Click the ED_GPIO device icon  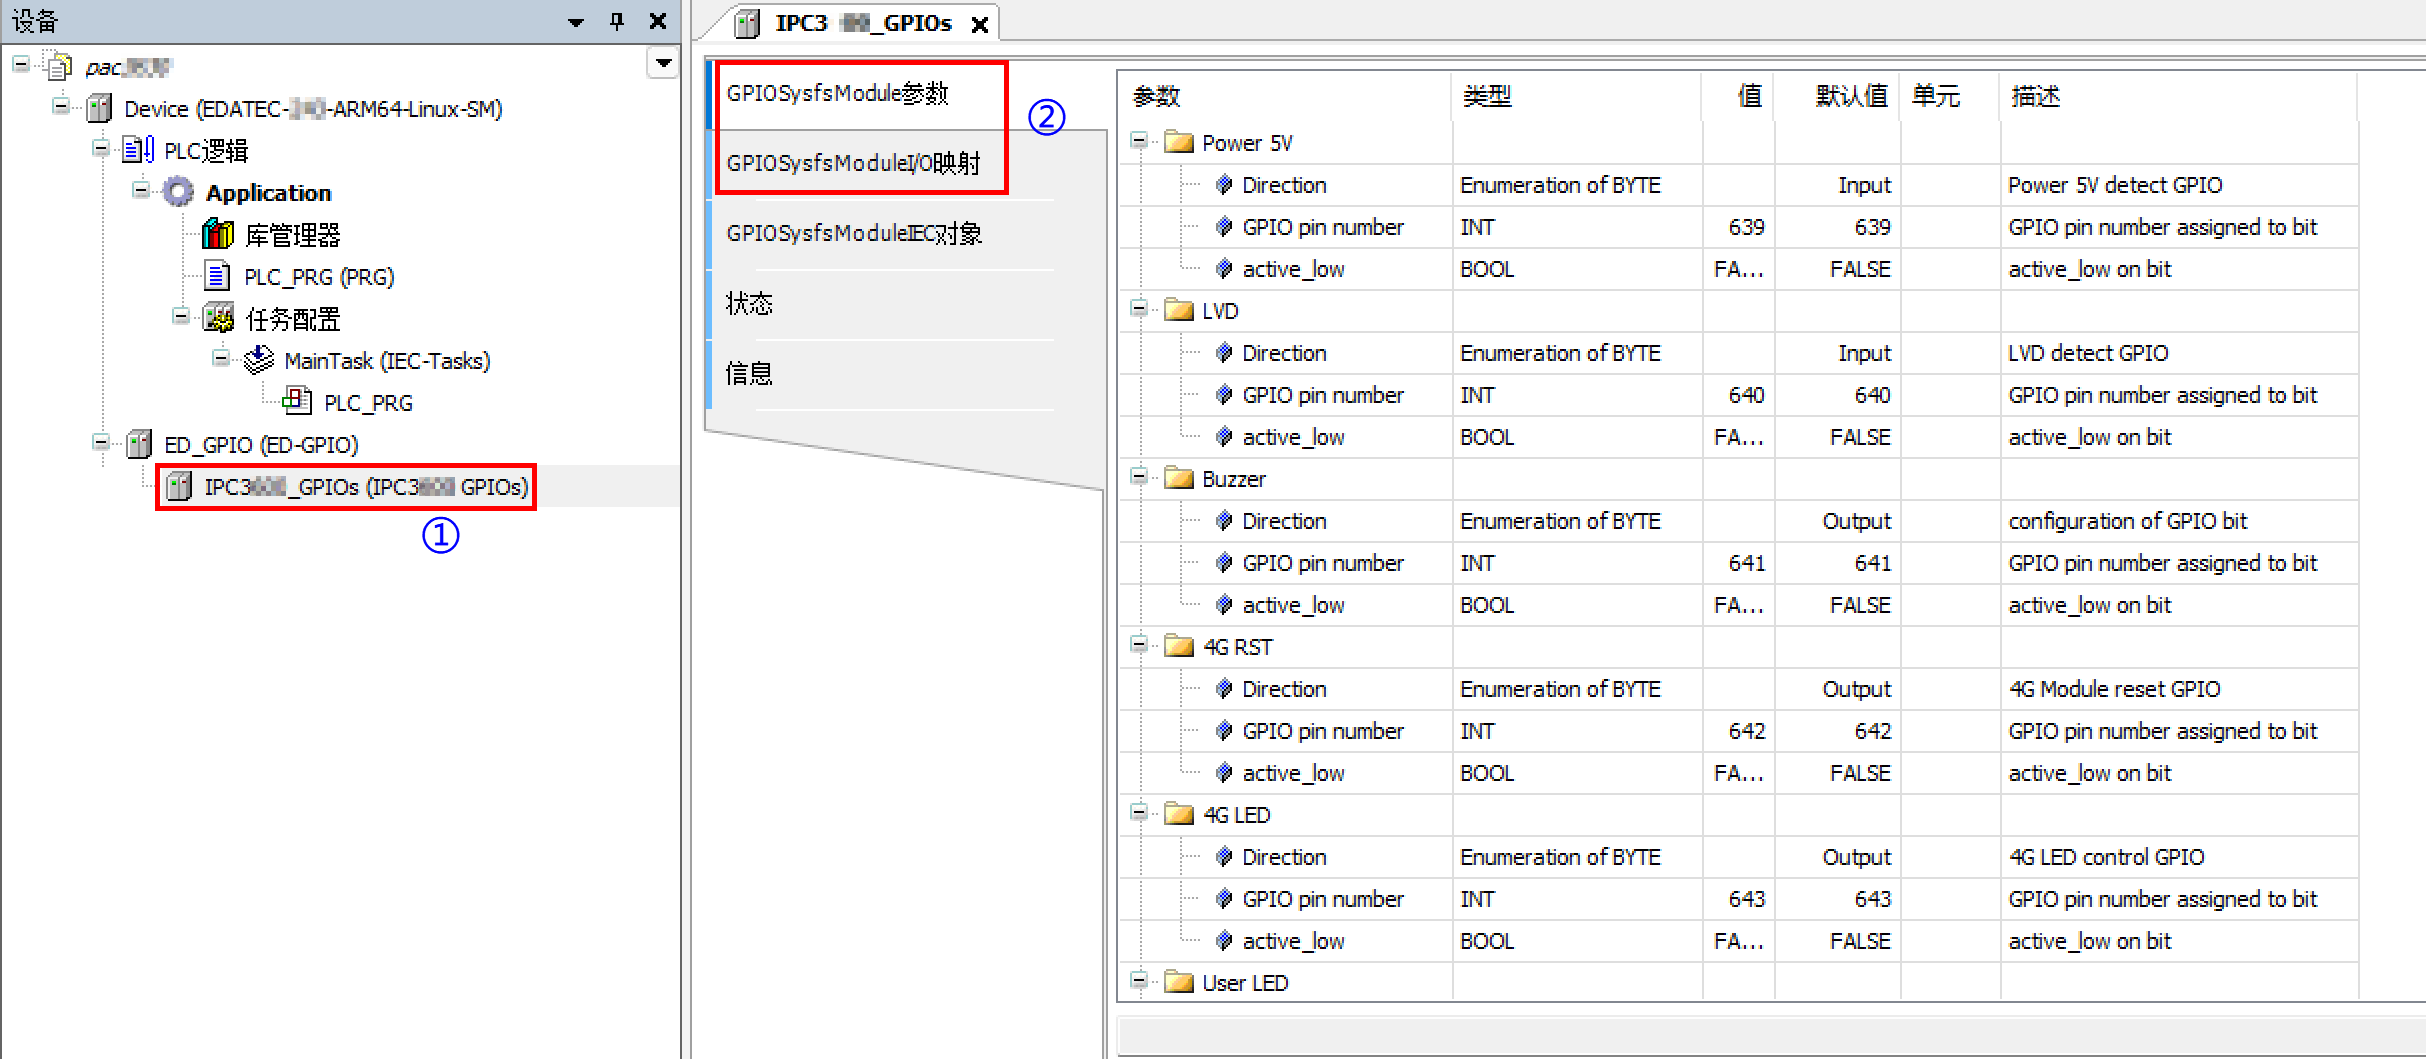(x=138, y=444)
